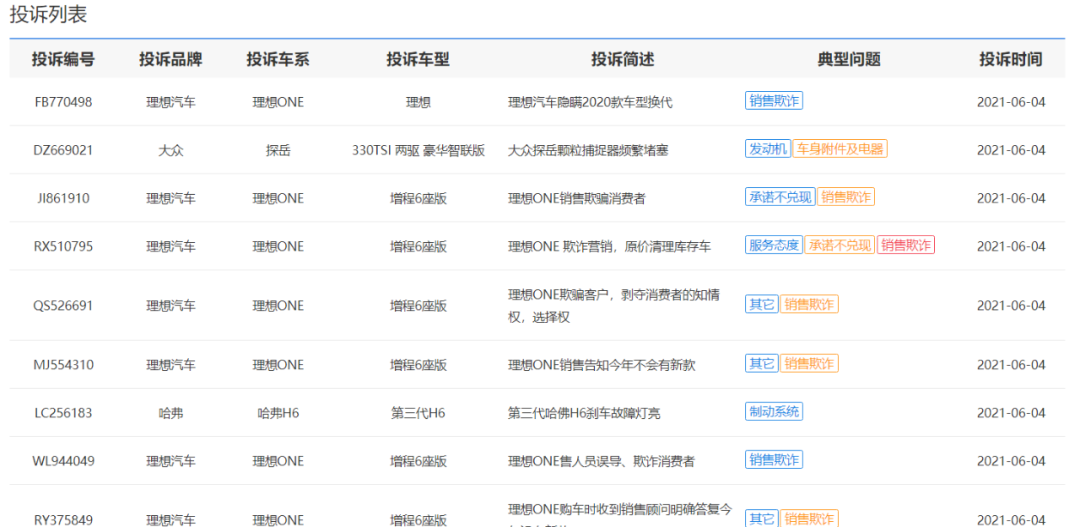
Task: Click the 其它 tag in row QS526691
Action: click(761, 304)
